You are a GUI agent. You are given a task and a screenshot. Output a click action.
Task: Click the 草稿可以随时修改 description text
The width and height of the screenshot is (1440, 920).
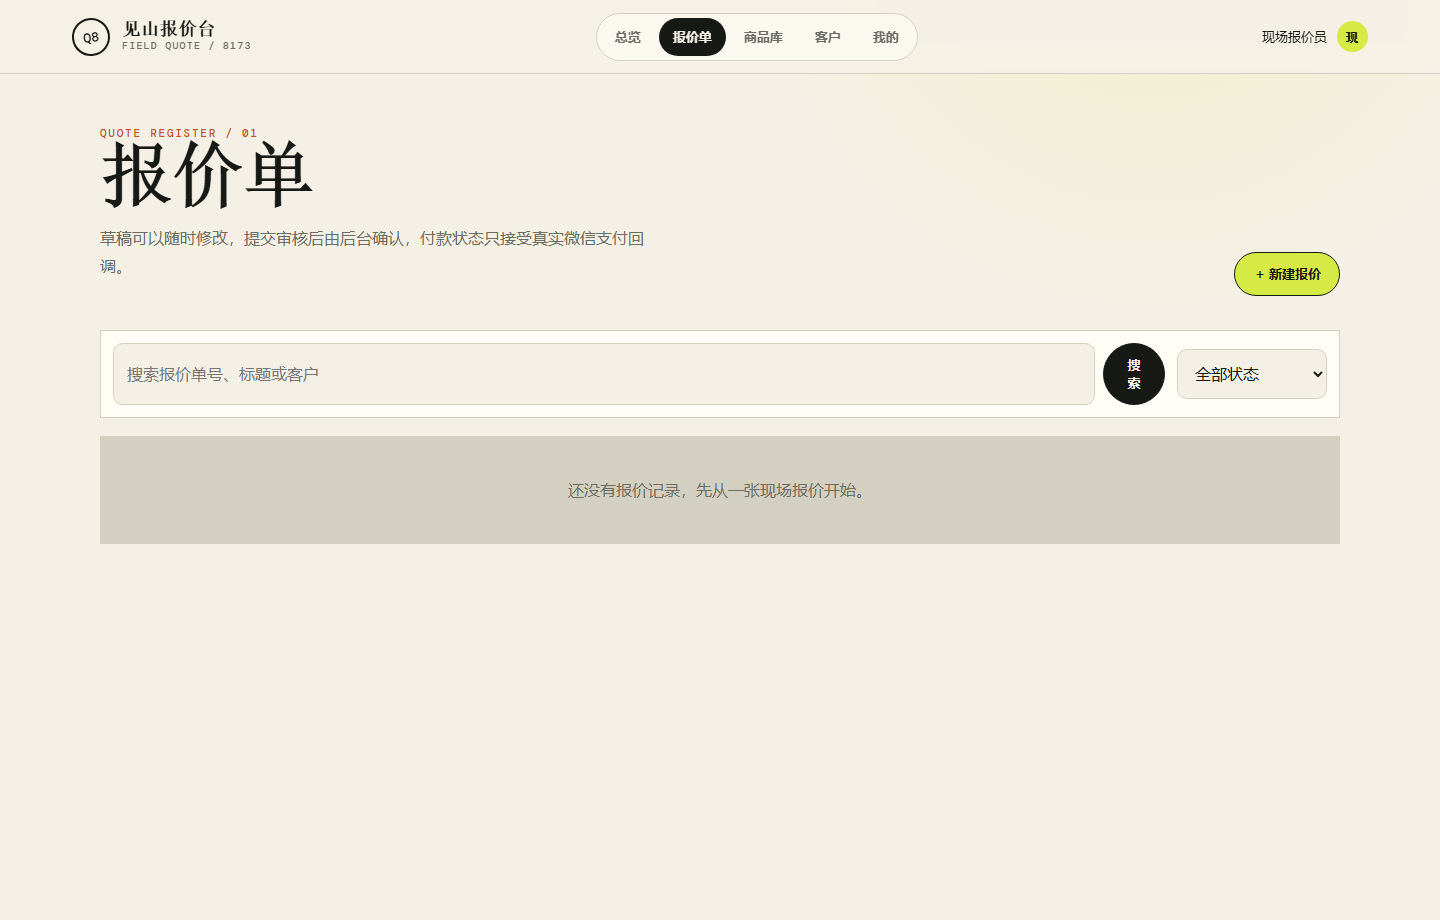click(x=372, y=252)
